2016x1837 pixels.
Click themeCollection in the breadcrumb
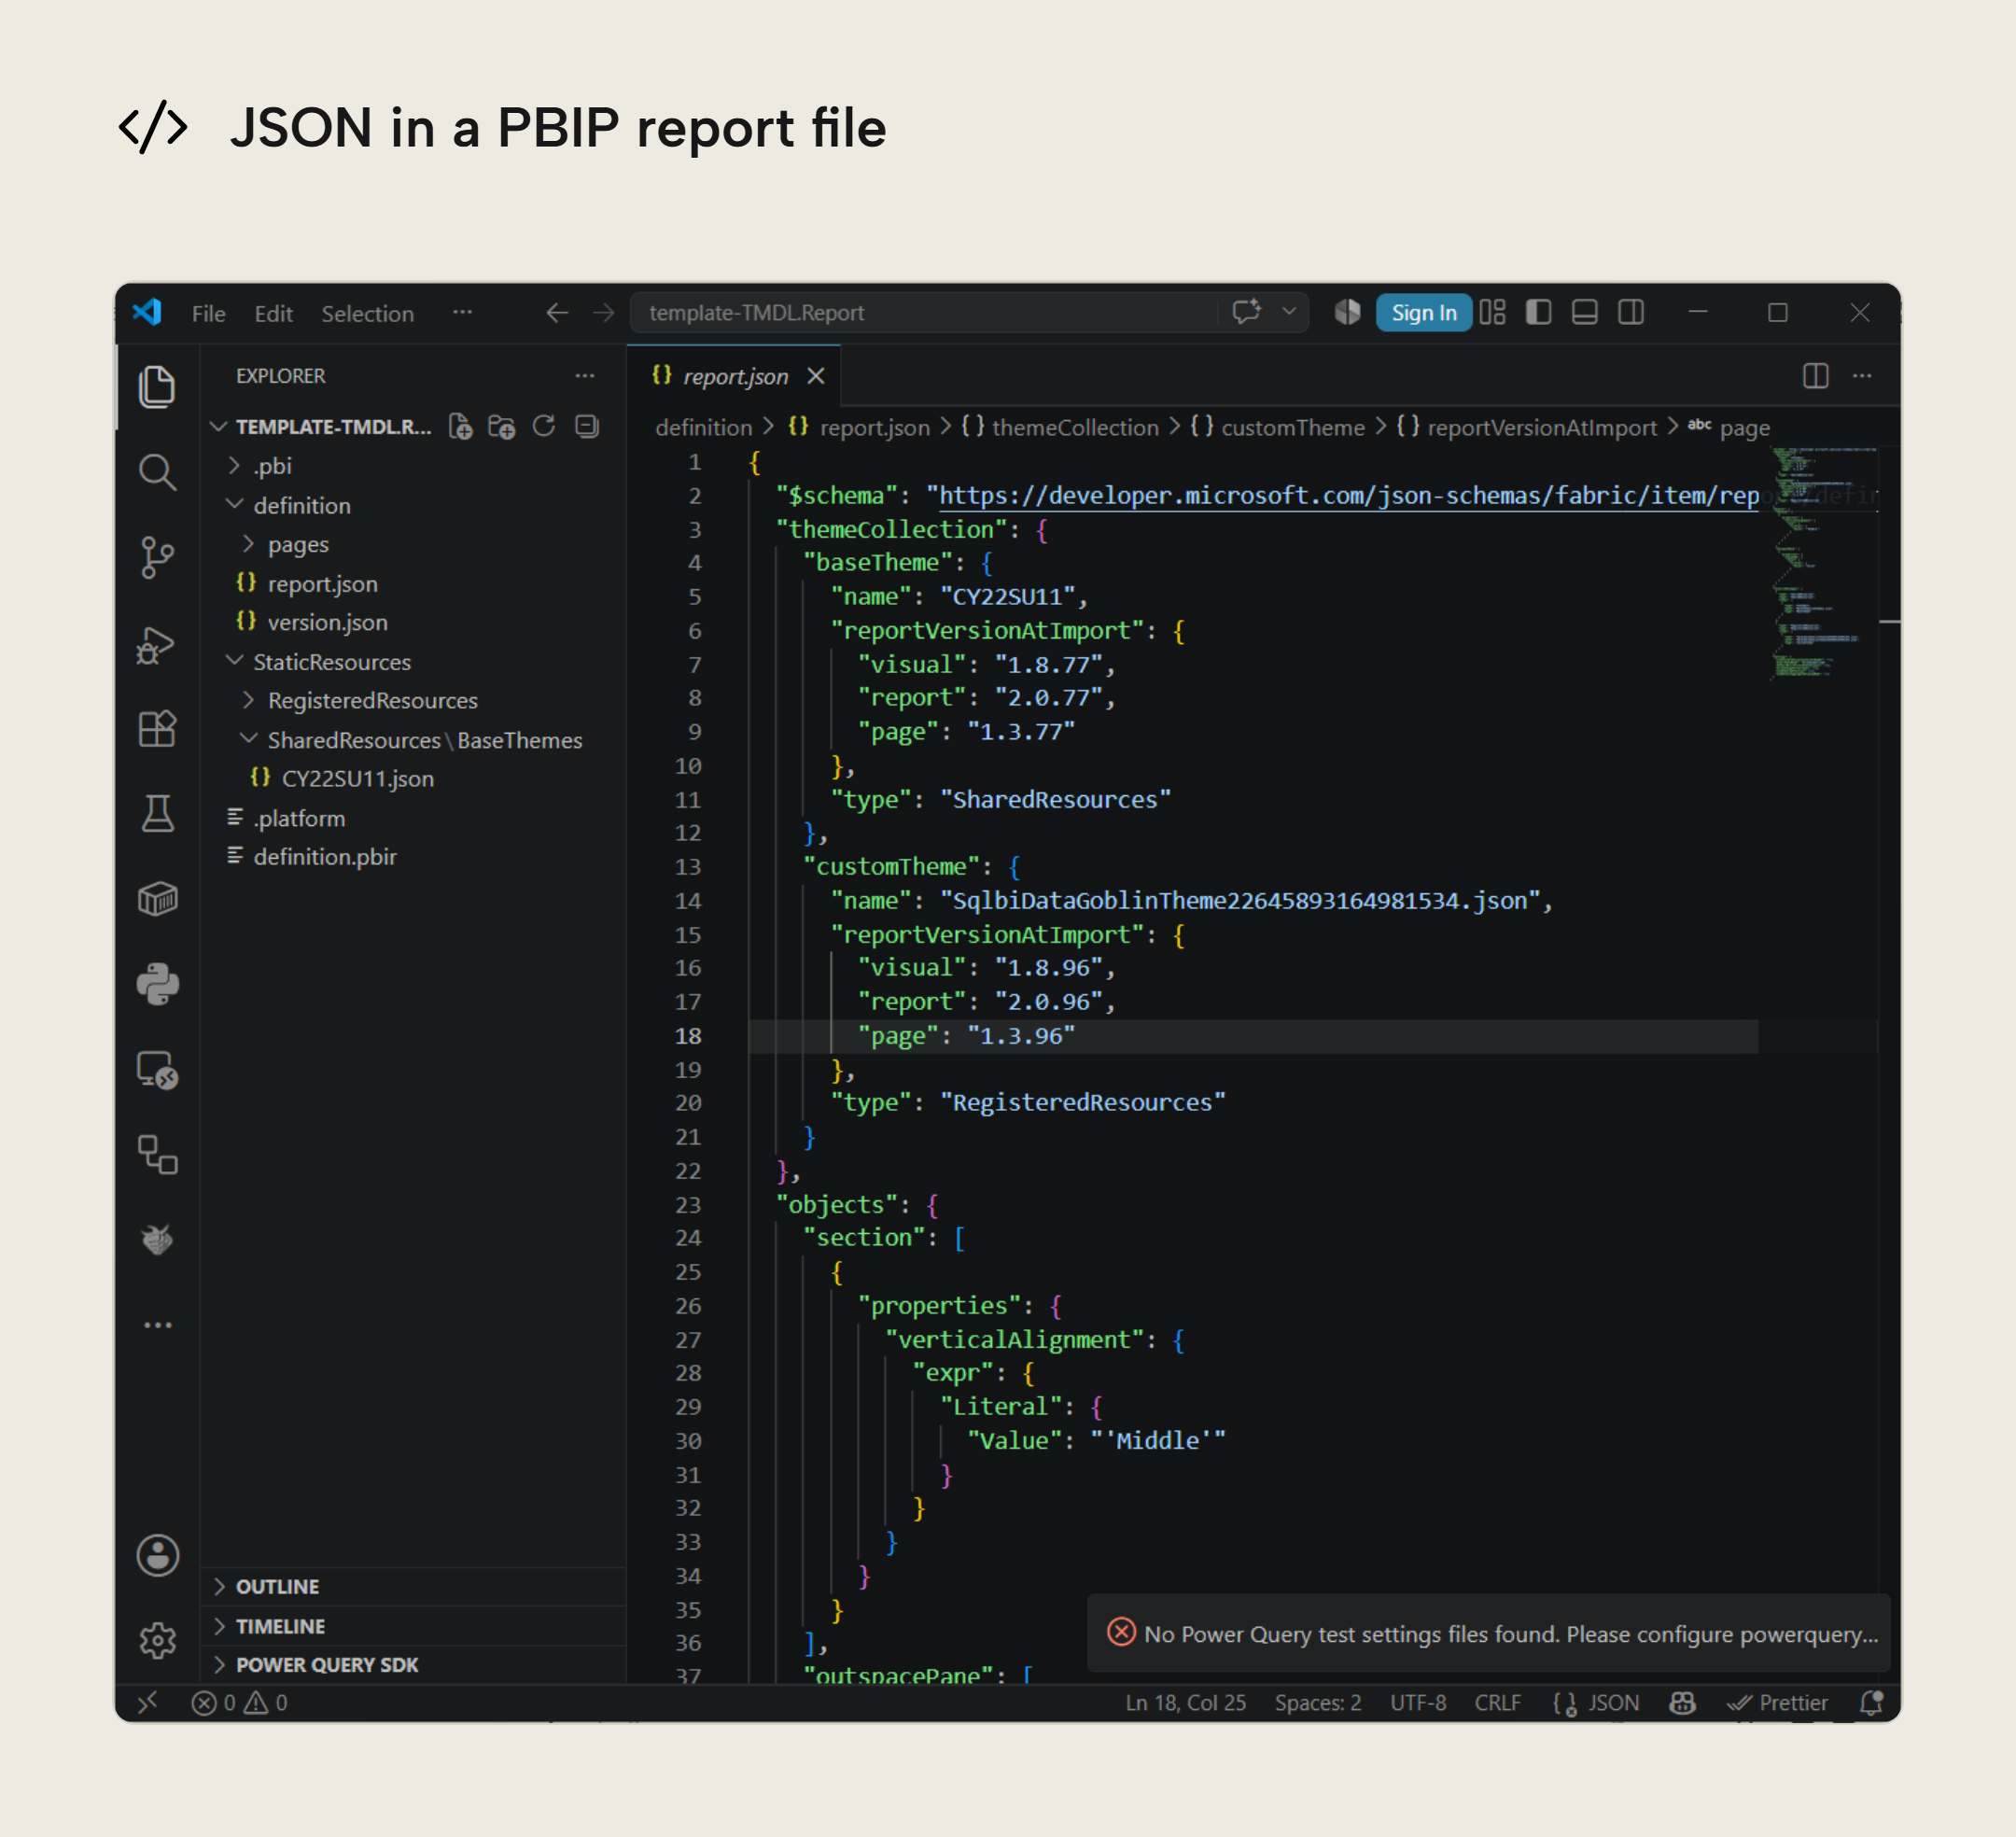pyautogui.click(x=1074, y=427)
